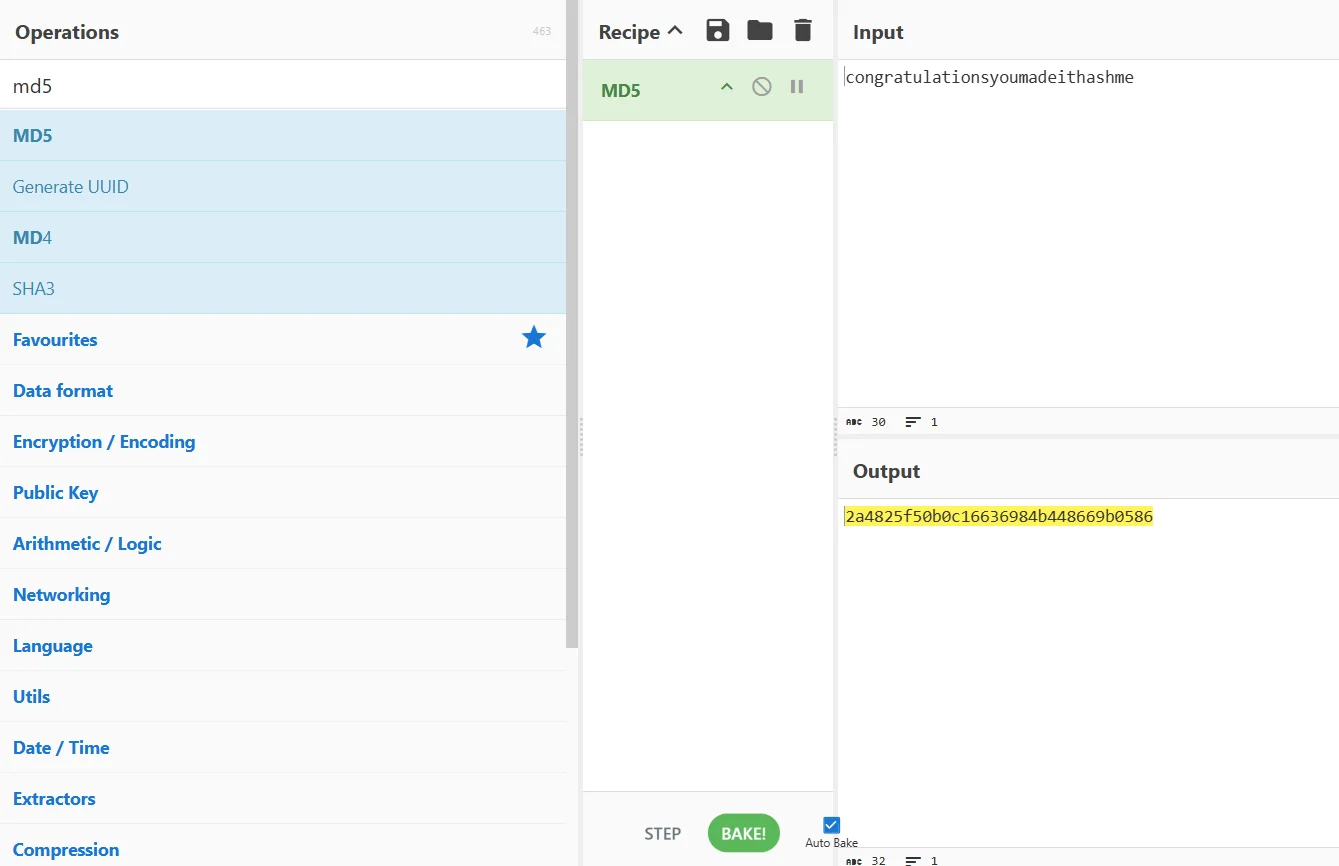Disable the MD5 operation in recipe
This screenshot has height=866, width=1339.
(x=762, y=87)
